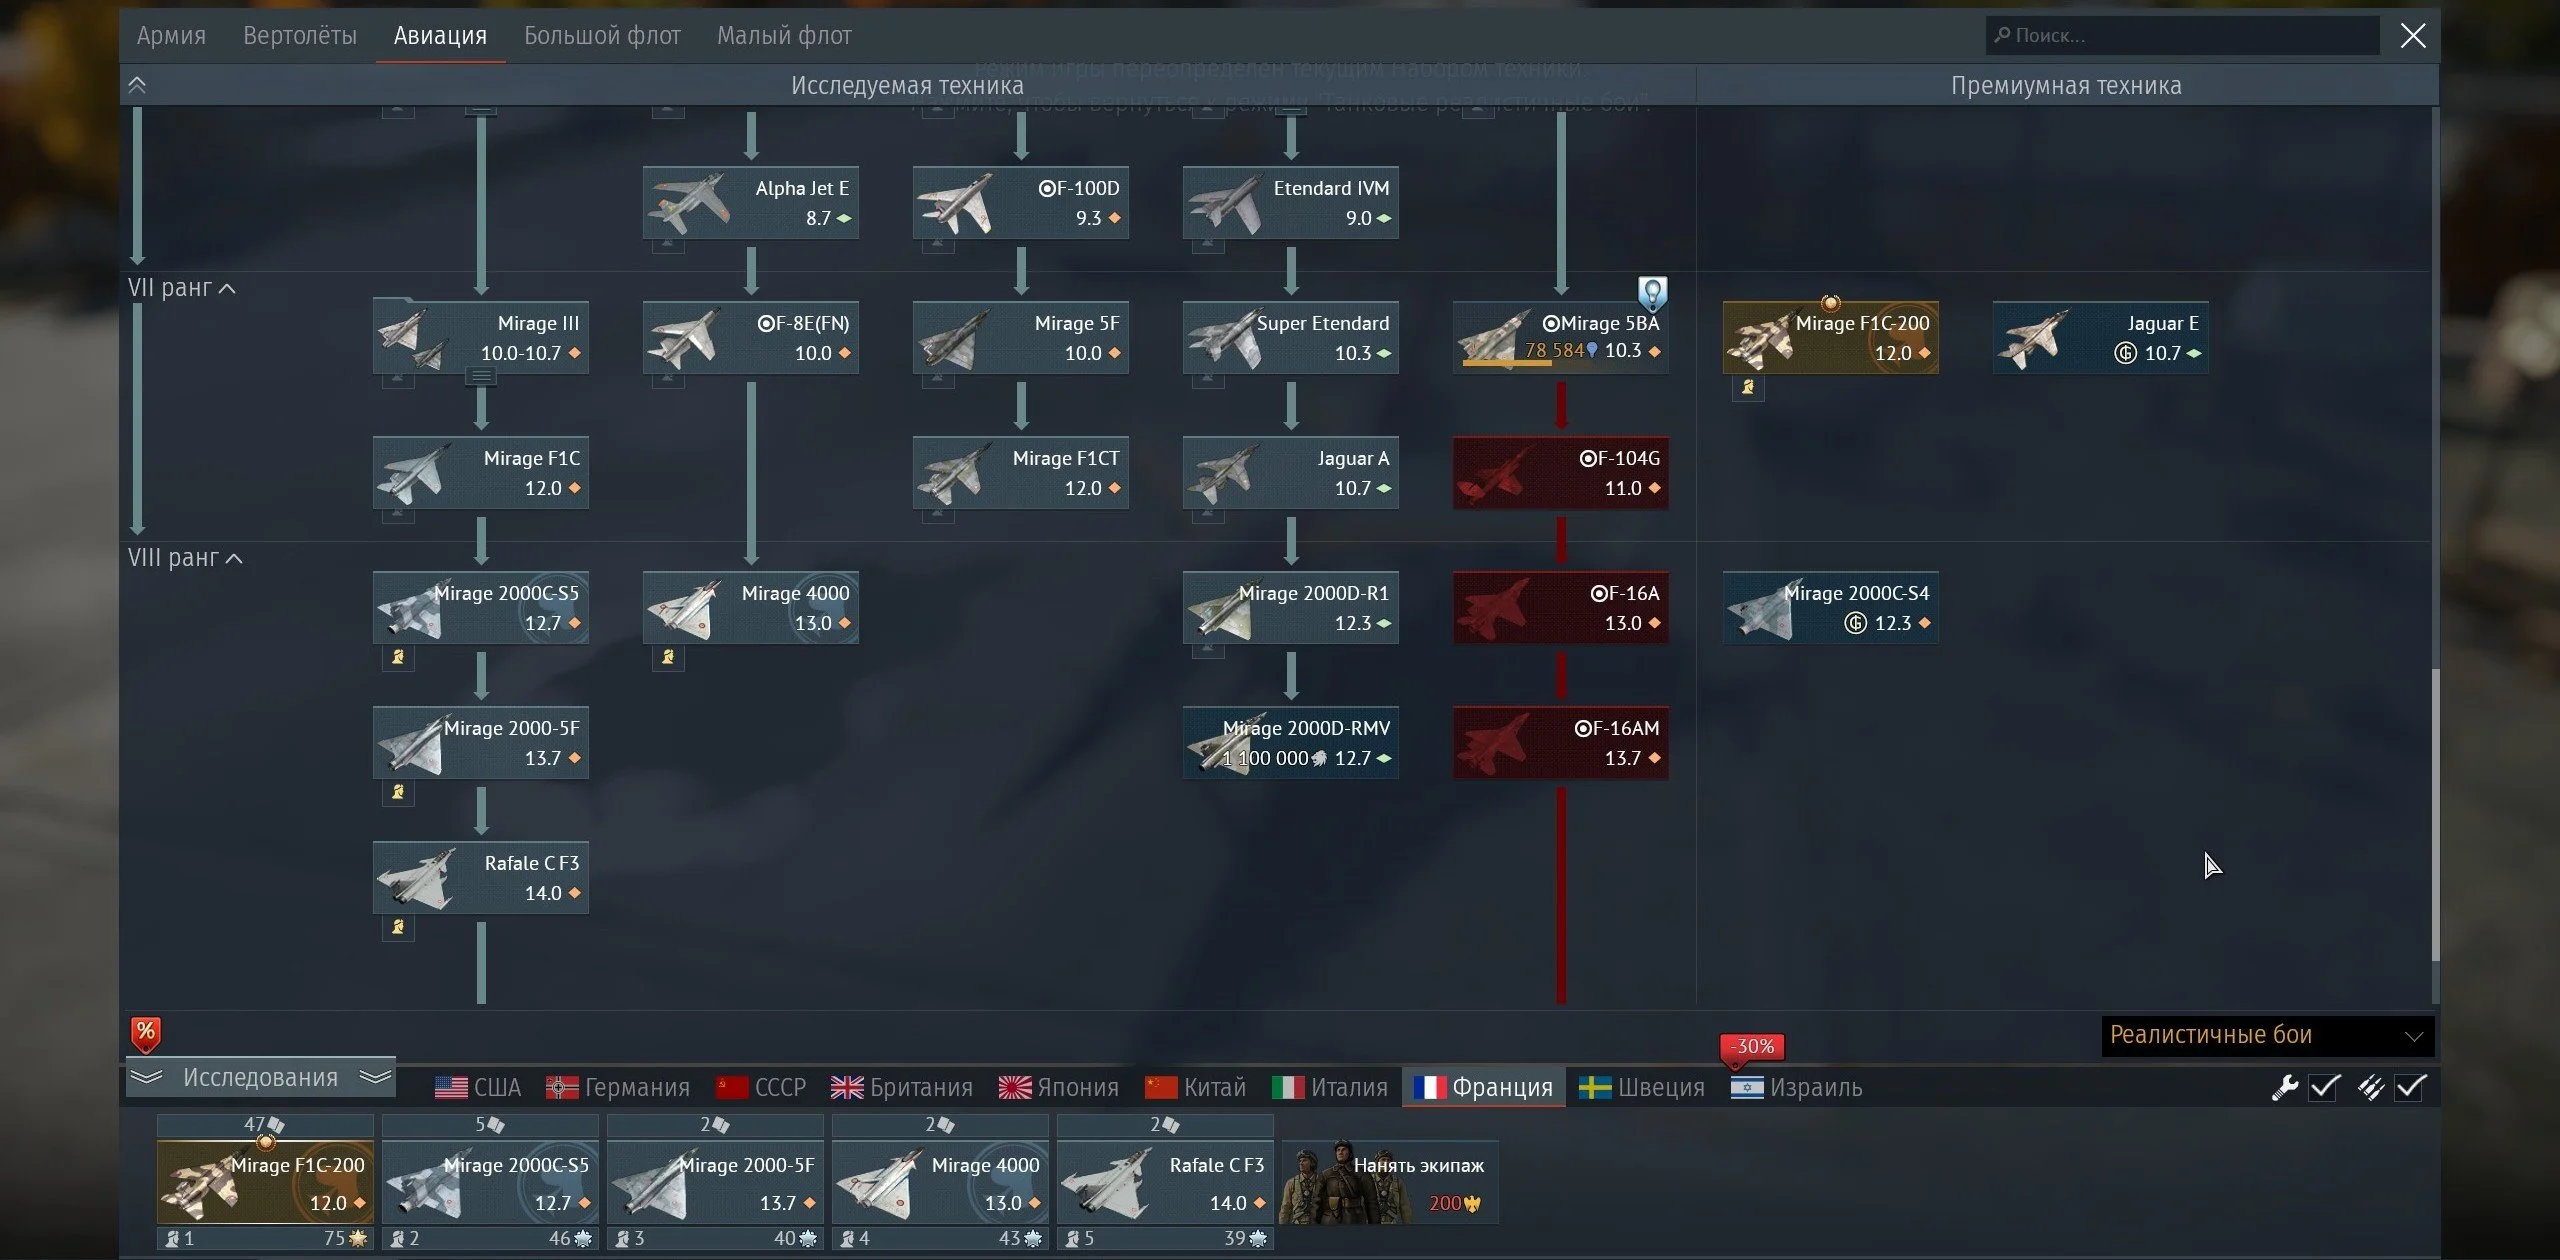The height and width of the screenshot is (1260, 2560).
Task: Click the crew icon under Rafale C F3
Action: tap(398, 927)
